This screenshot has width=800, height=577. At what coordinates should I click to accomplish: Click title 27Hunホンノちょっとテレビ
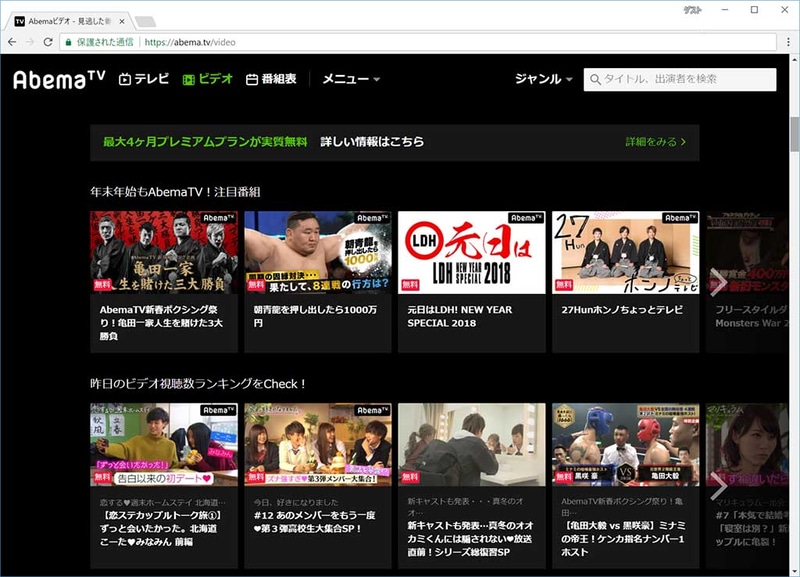point(622,310)
